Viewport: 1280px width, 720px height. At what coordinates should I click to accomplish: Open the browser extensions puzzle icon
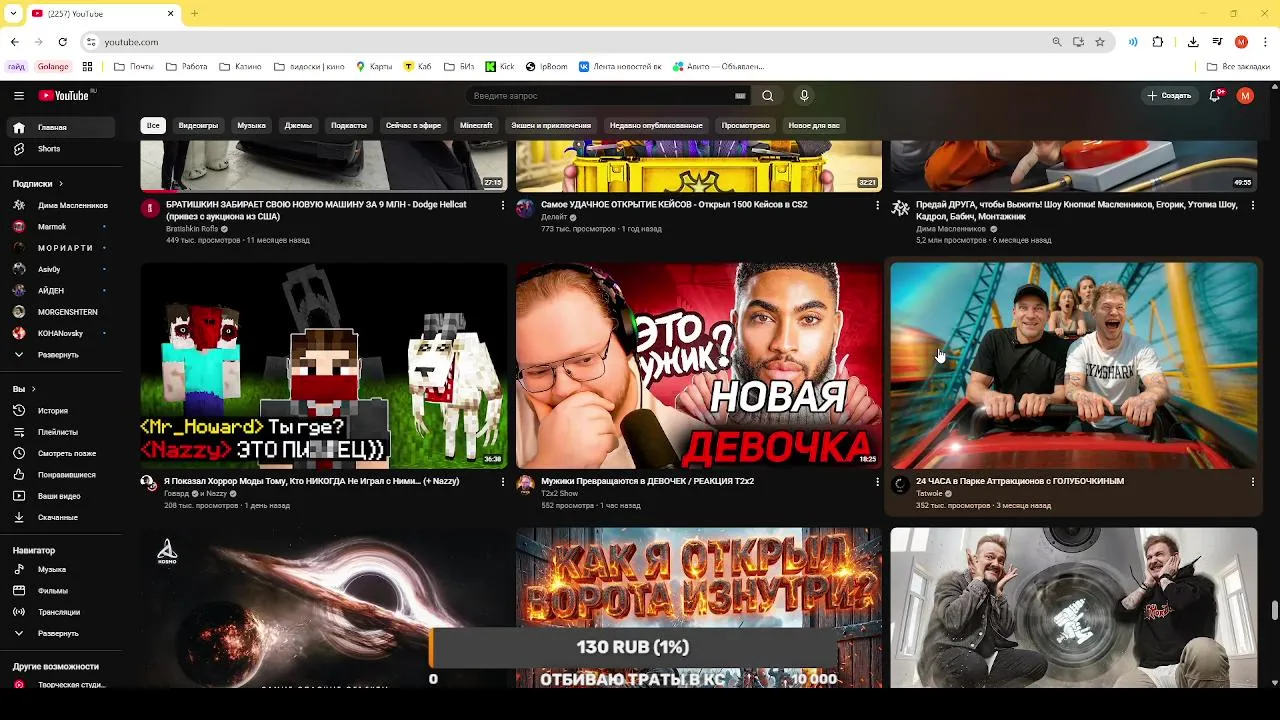pos(1158,42)
